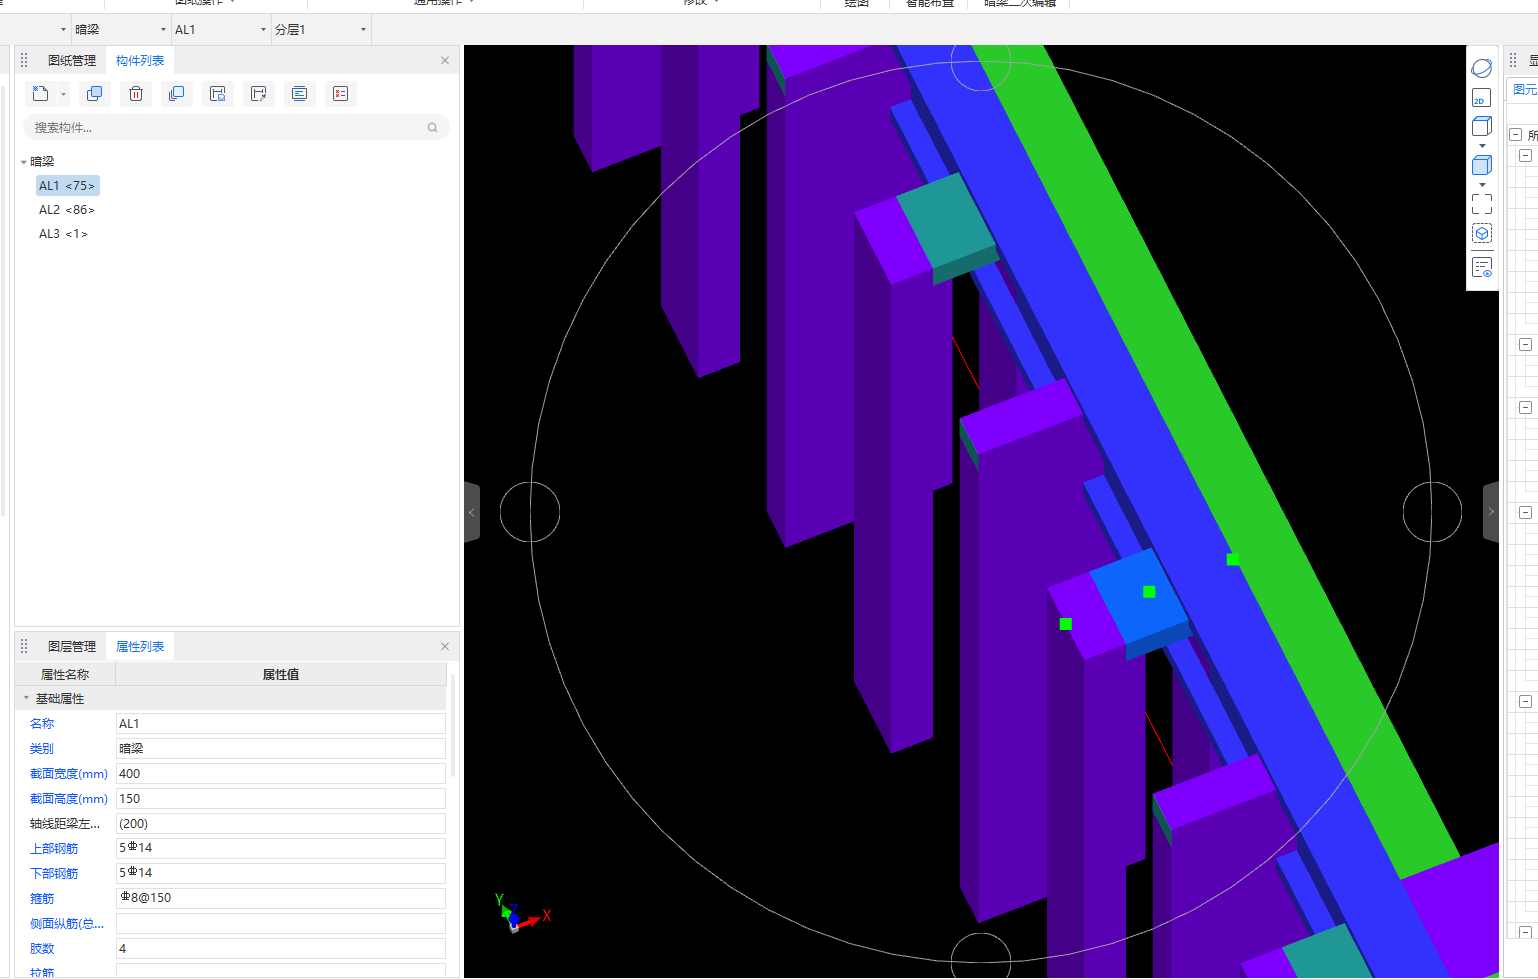Screen dimensions: 1538x979
Task: Click the magnifier icon in component search
Action: 433,128
